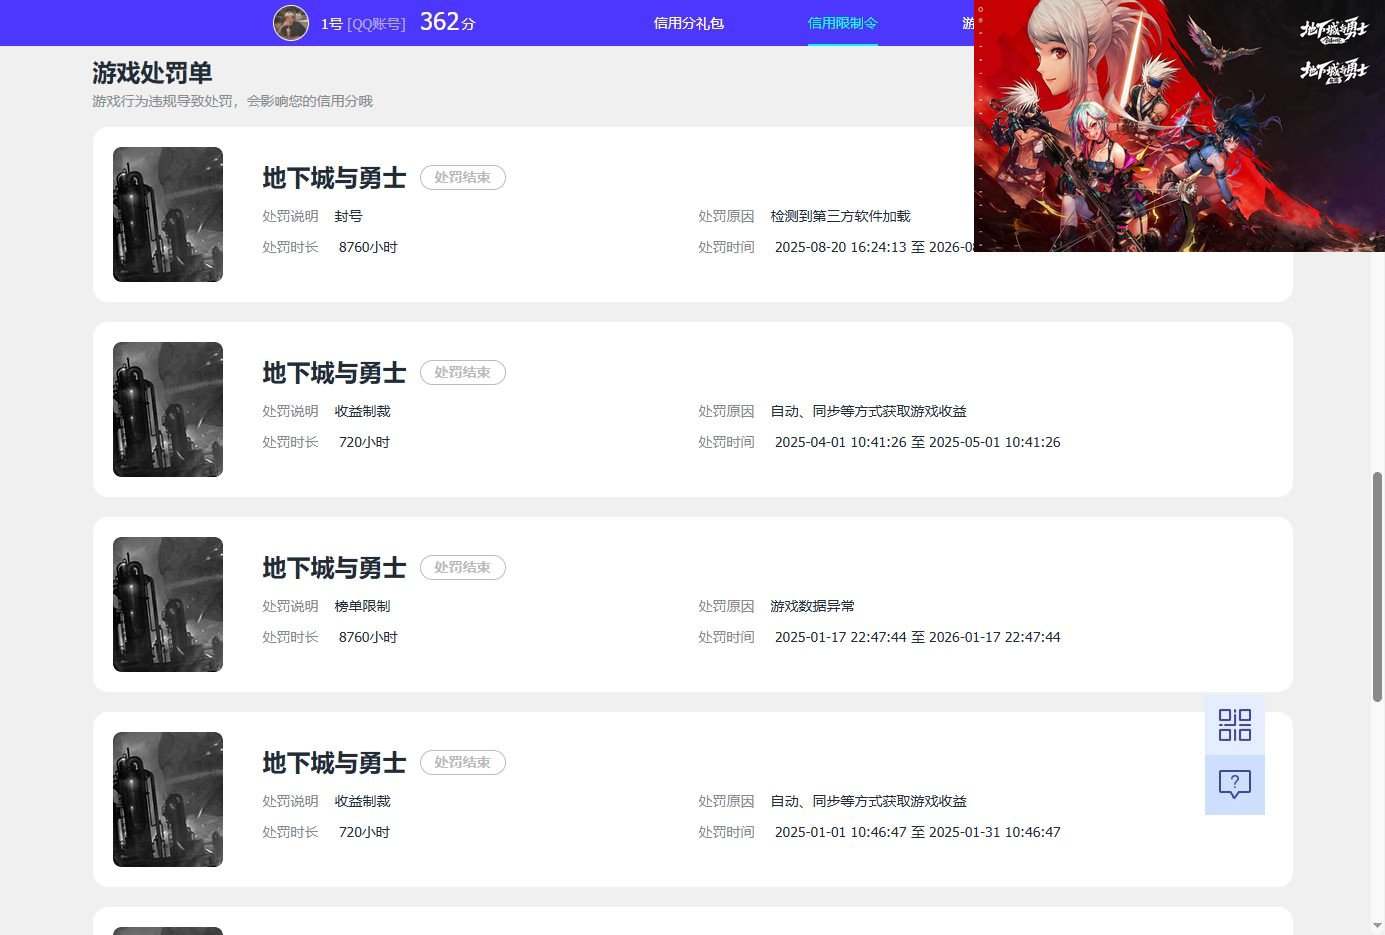Click the reason 游戏数据异常
This screenshot has width=1385, height=935.
[x=813, y=606]
